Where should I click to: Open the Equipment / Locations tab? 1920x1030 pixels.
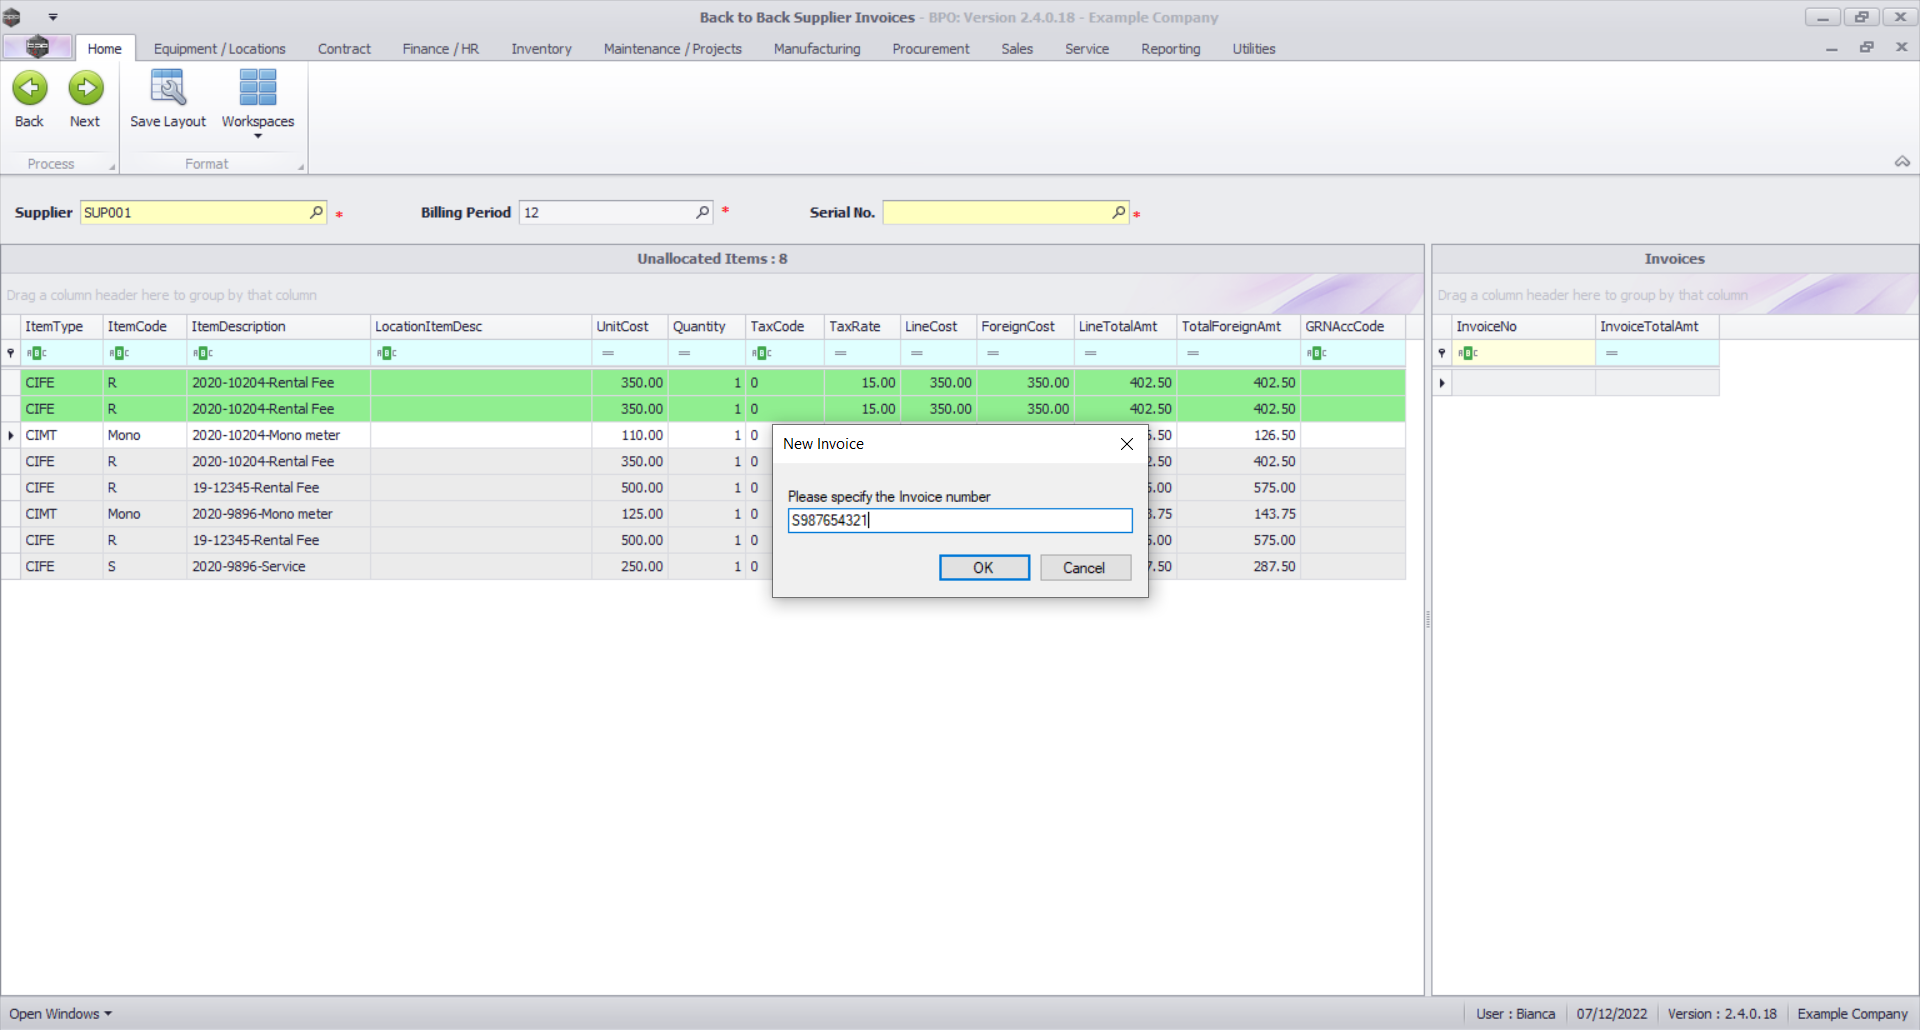220,49
